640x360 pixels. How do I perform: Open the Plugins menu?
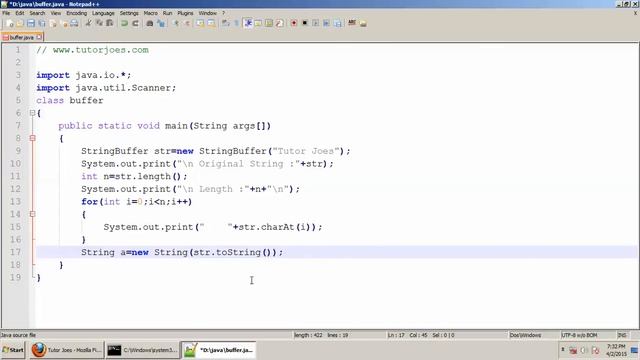[x=185, y=13]
